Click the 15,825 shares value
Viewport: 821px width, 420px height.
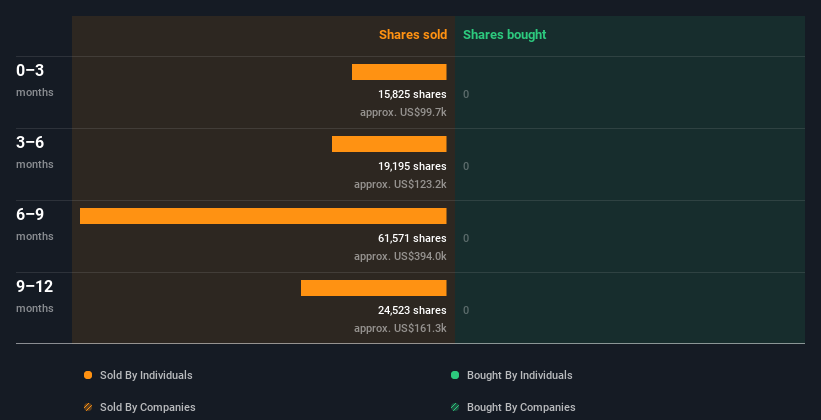412,94
